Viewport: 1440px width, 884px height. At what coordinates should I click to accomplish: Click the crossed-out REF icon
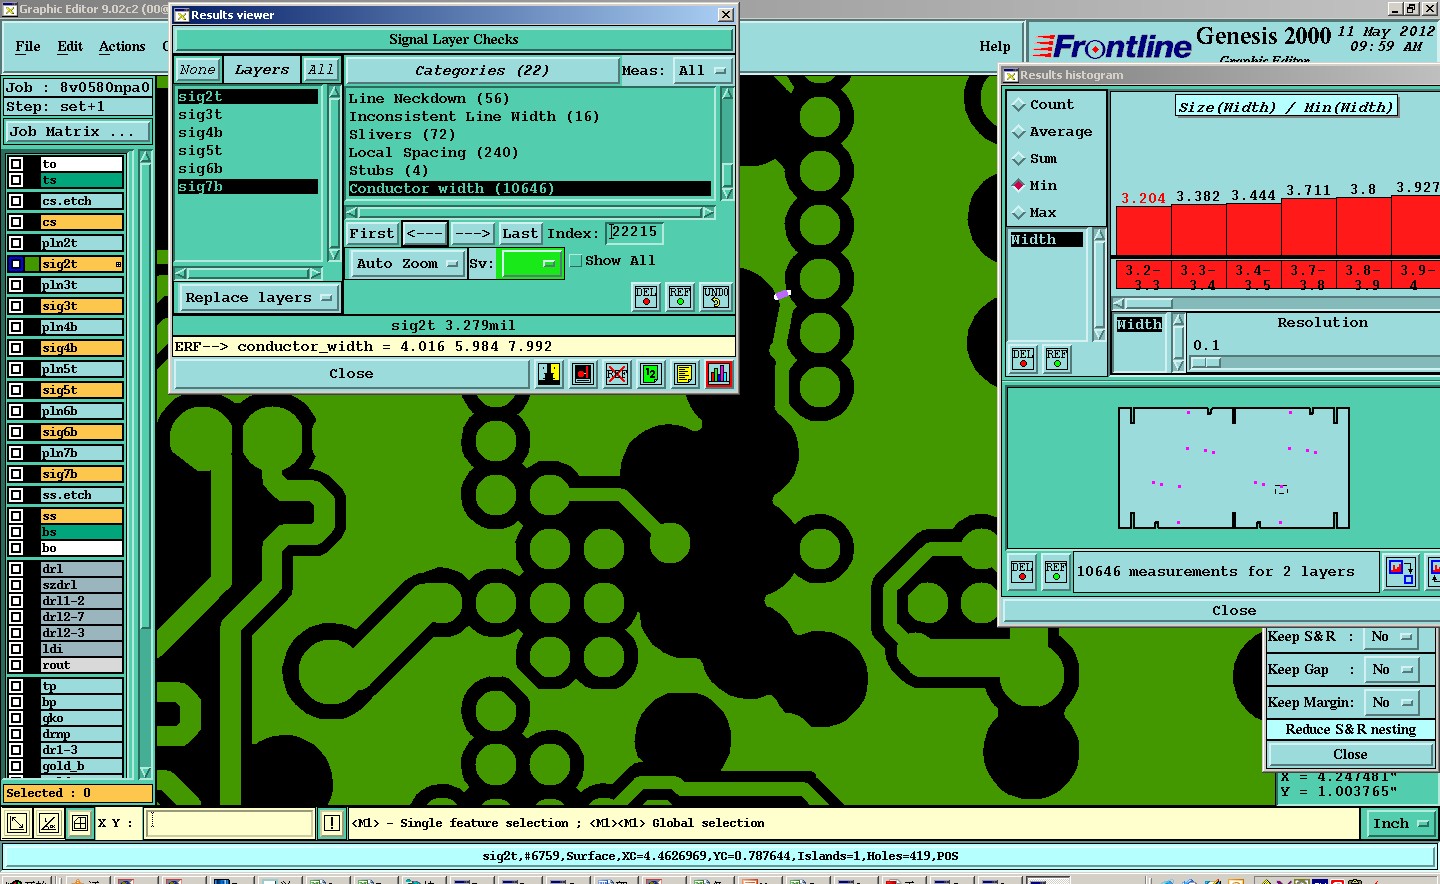(x=617, y=374)
